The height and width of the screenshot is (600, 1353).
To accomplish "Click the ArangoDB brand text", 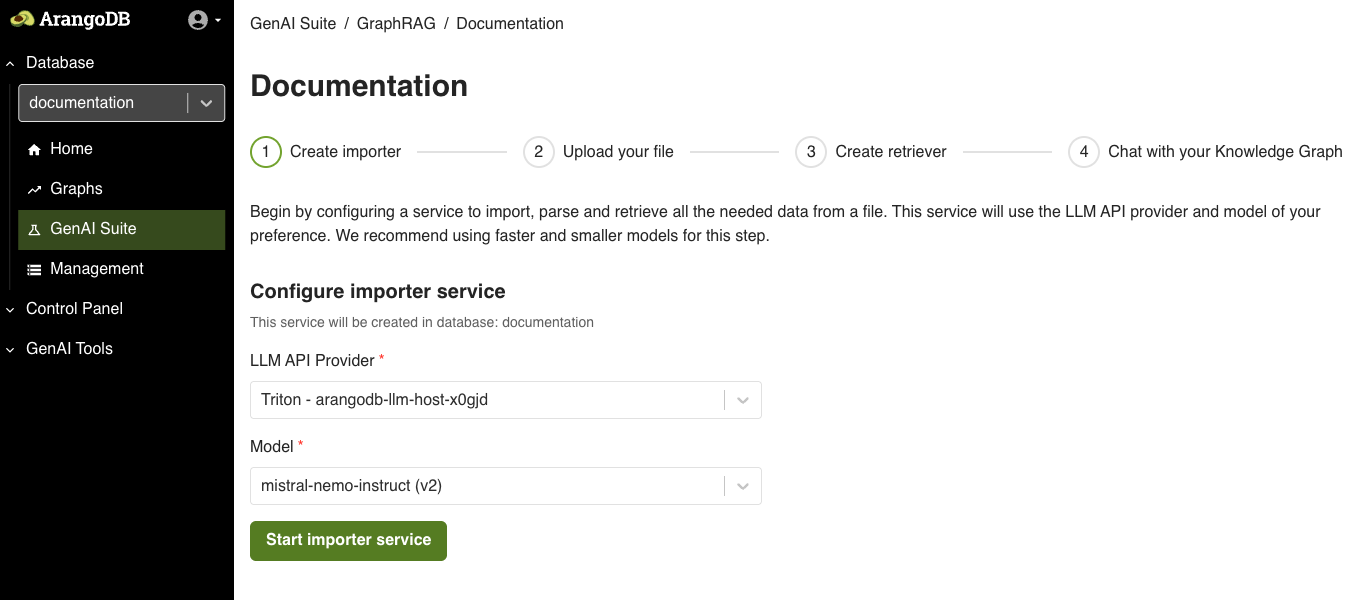I will [x=85, y=19].
